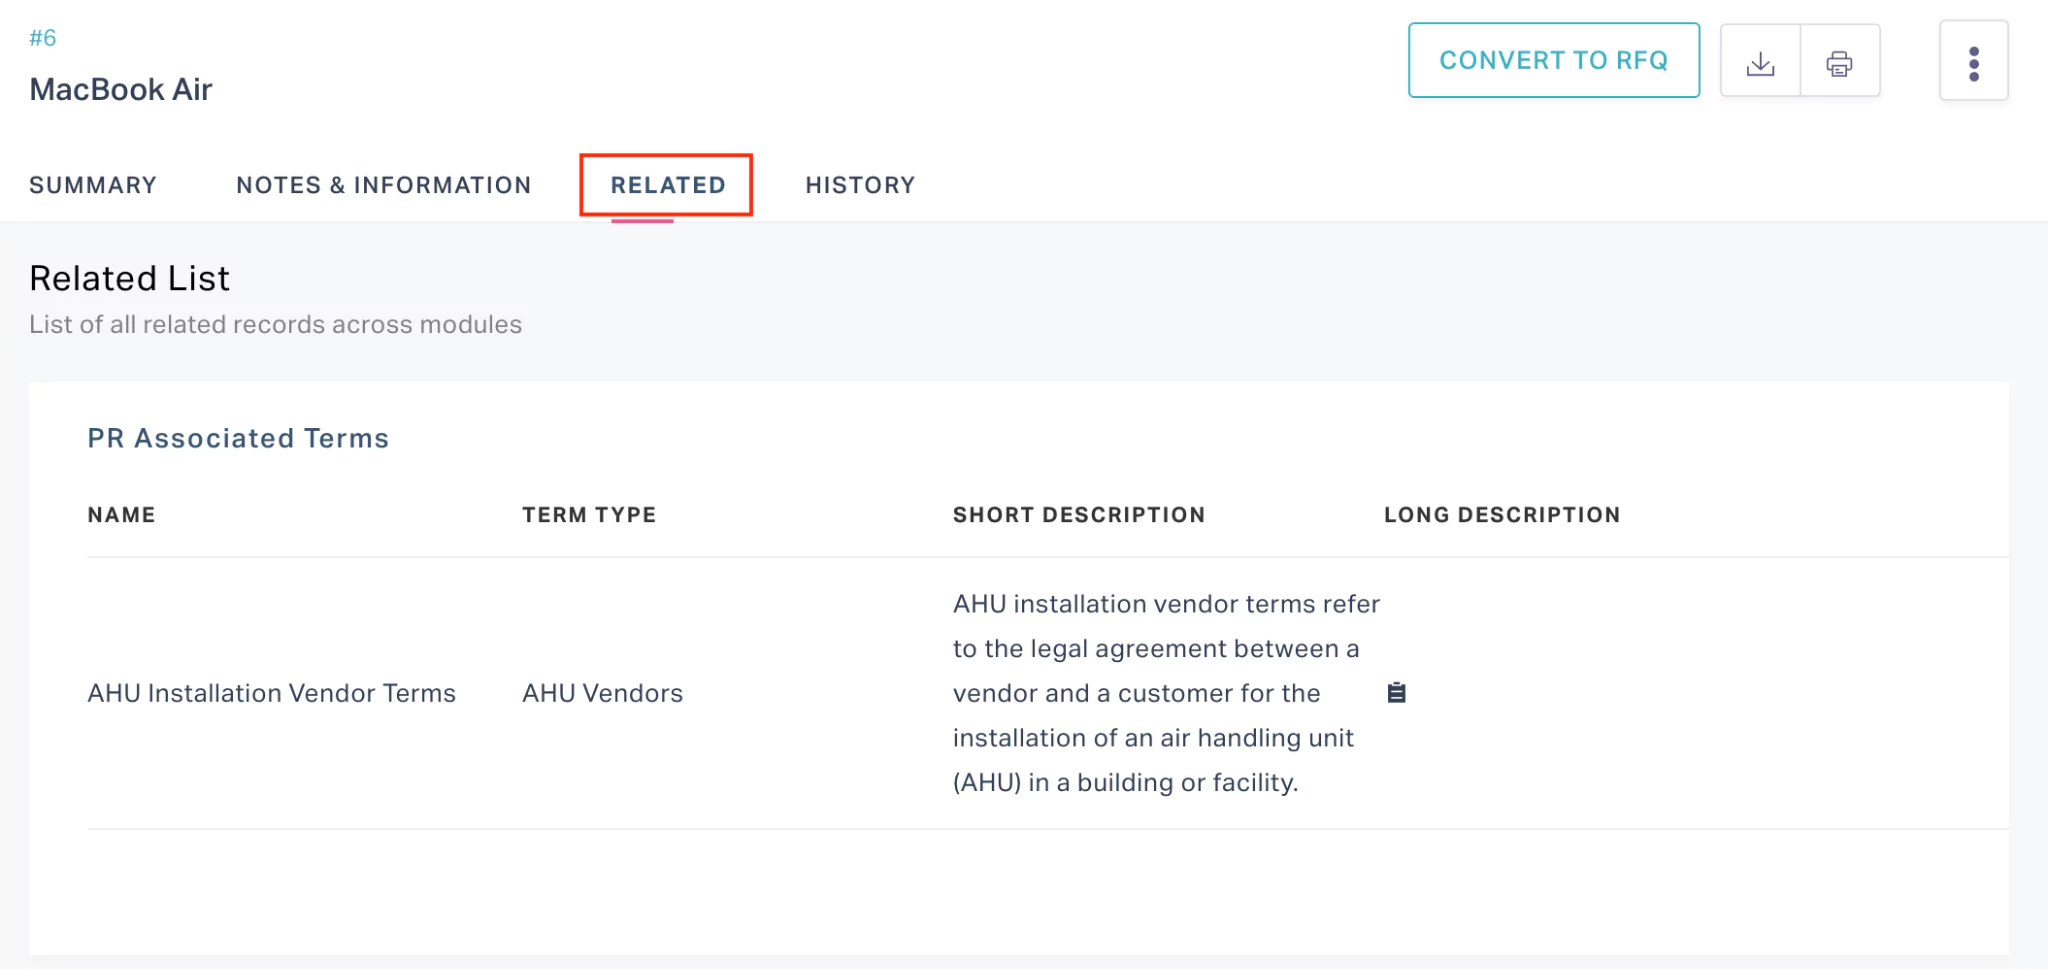Click the Short Description column header

(1079, 515)
